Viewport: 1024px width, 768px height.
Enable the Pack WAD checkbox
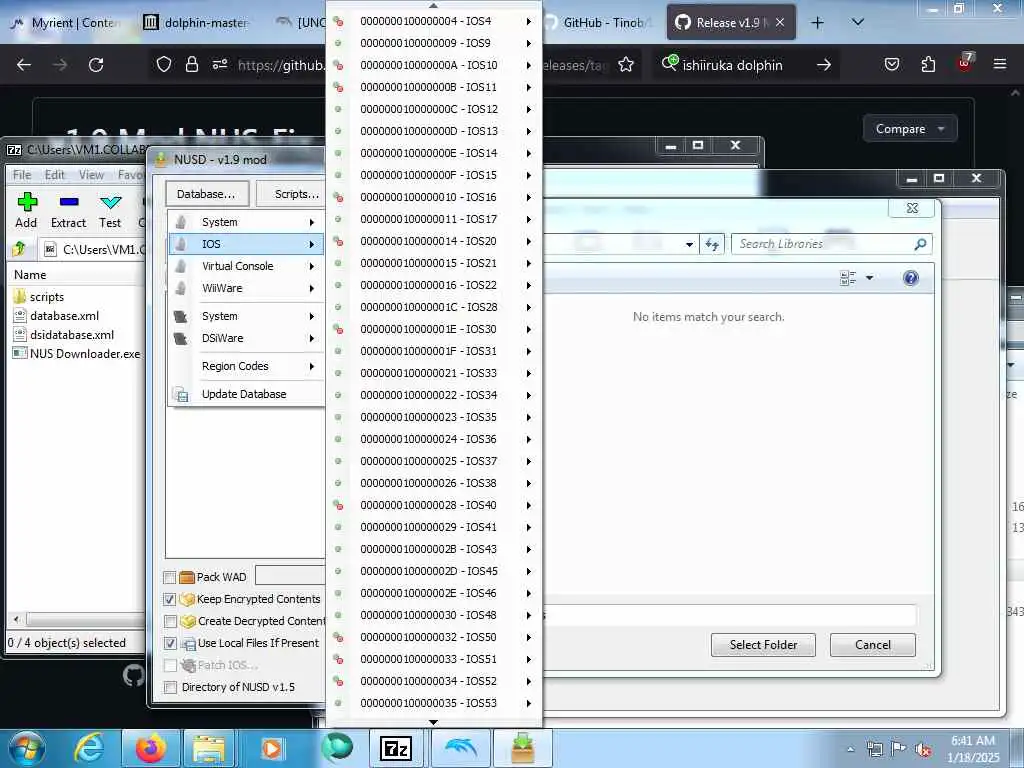pos(170,577)
